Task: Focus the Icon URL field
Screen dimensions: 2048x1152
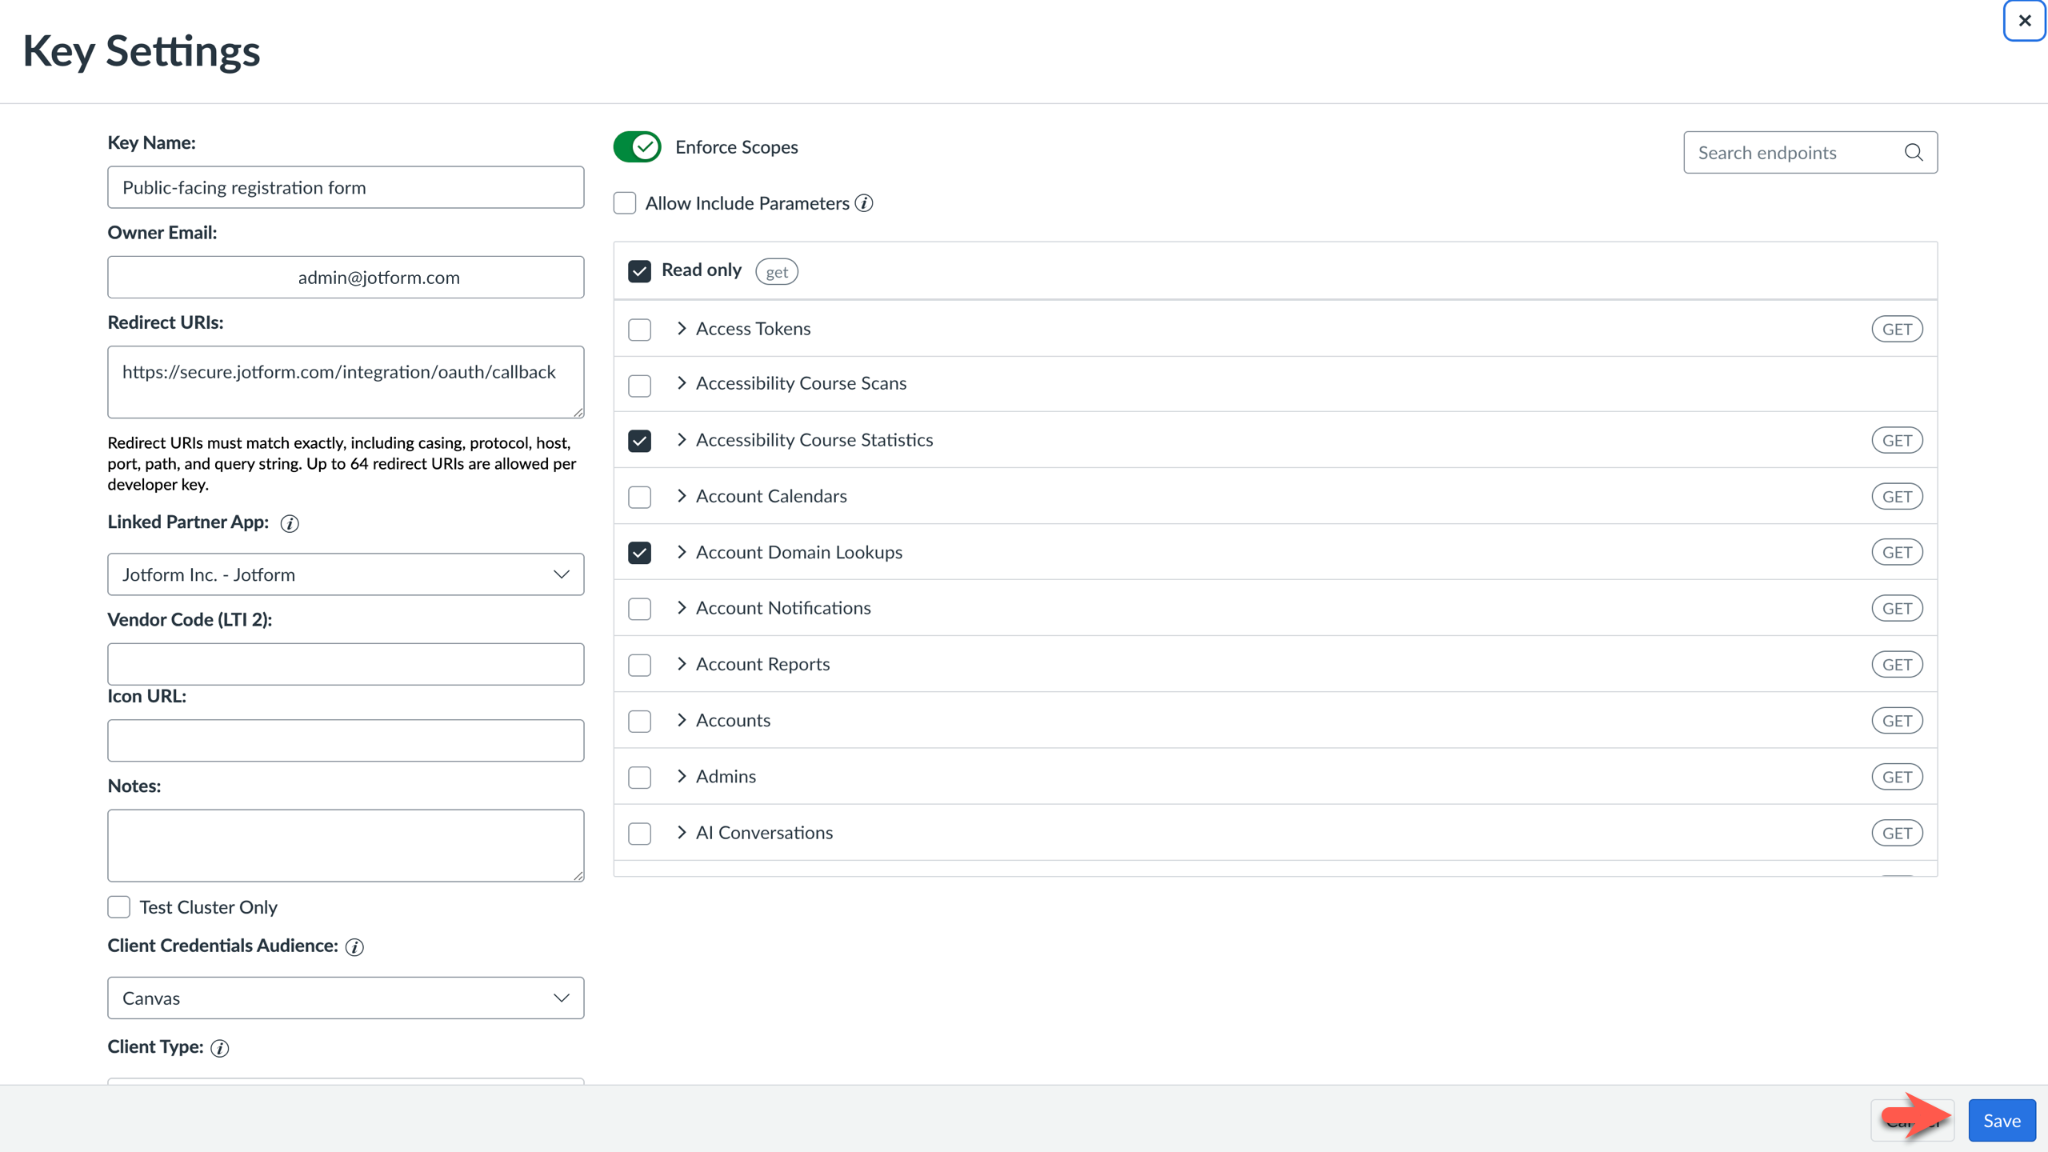Action: [x=346, y=741]
